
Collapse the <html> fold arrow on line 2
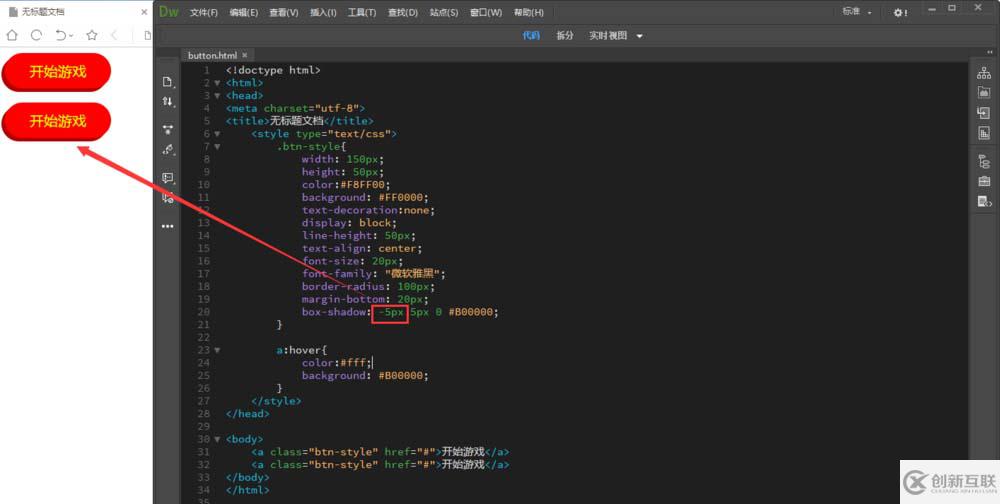click(x=217, y=83)
